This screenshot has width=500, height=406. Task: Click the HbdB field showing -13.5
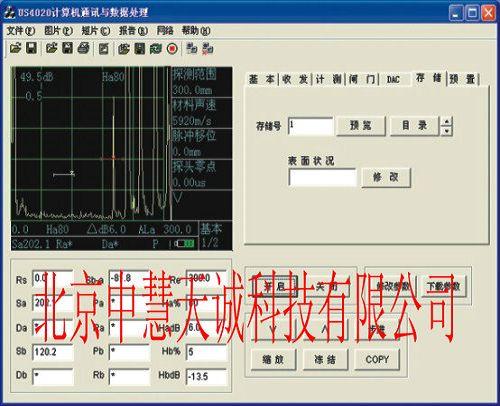point(207,377)
